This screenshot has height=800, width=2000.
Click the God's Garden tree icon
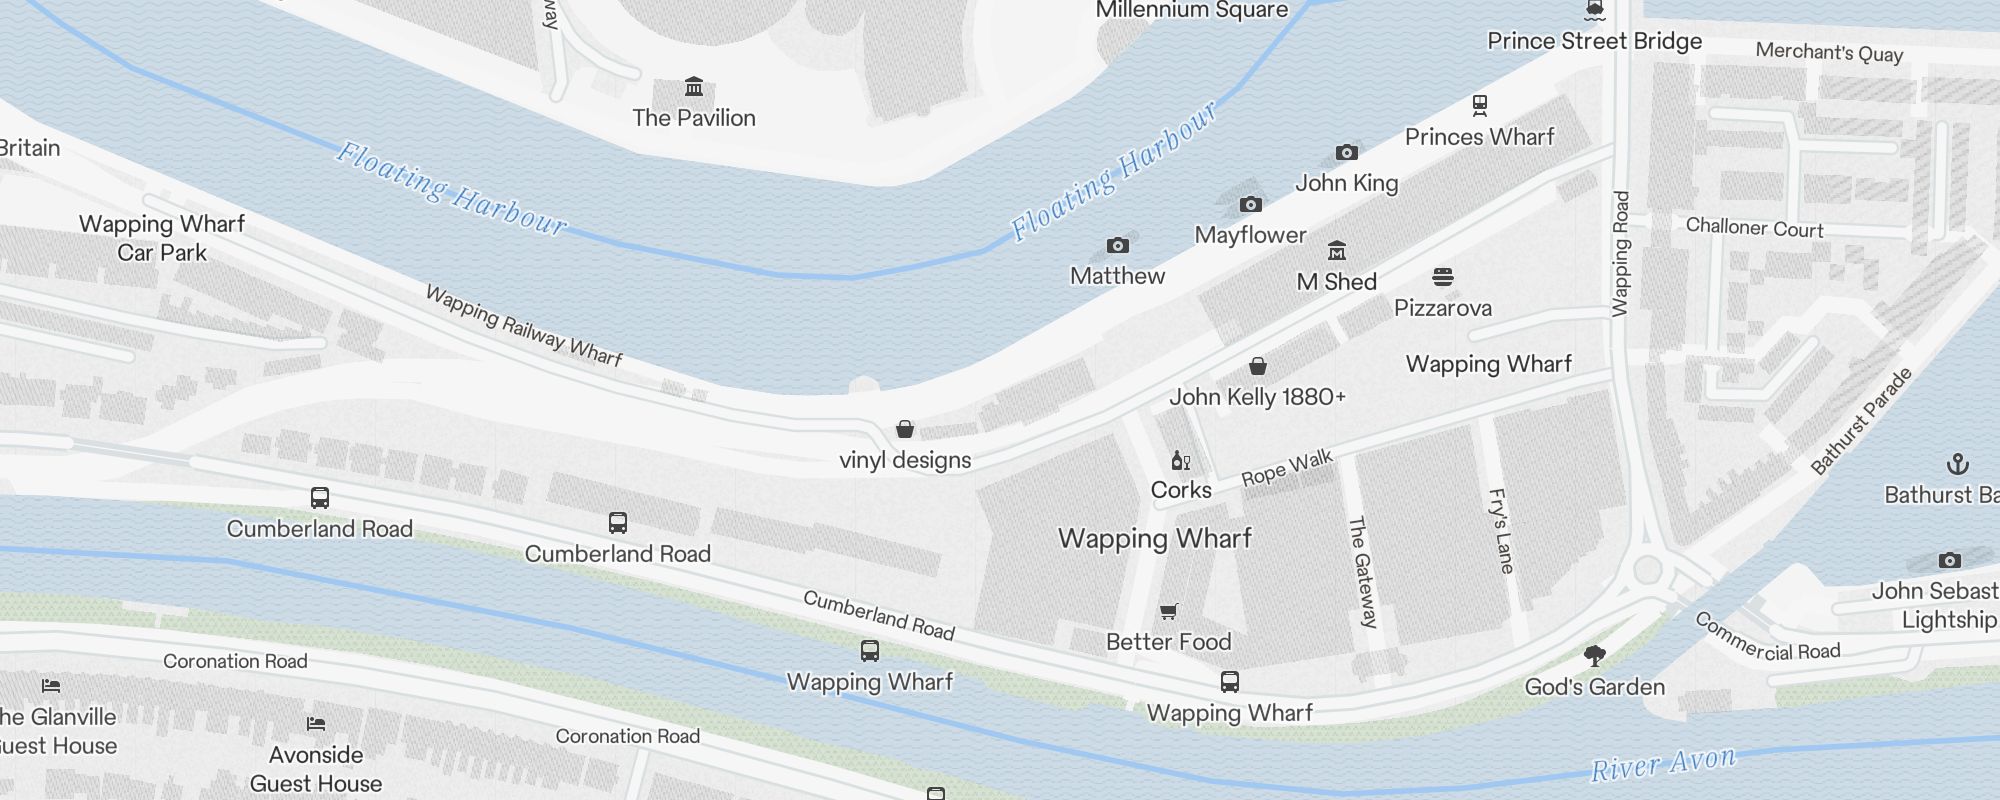(1595, 656)
